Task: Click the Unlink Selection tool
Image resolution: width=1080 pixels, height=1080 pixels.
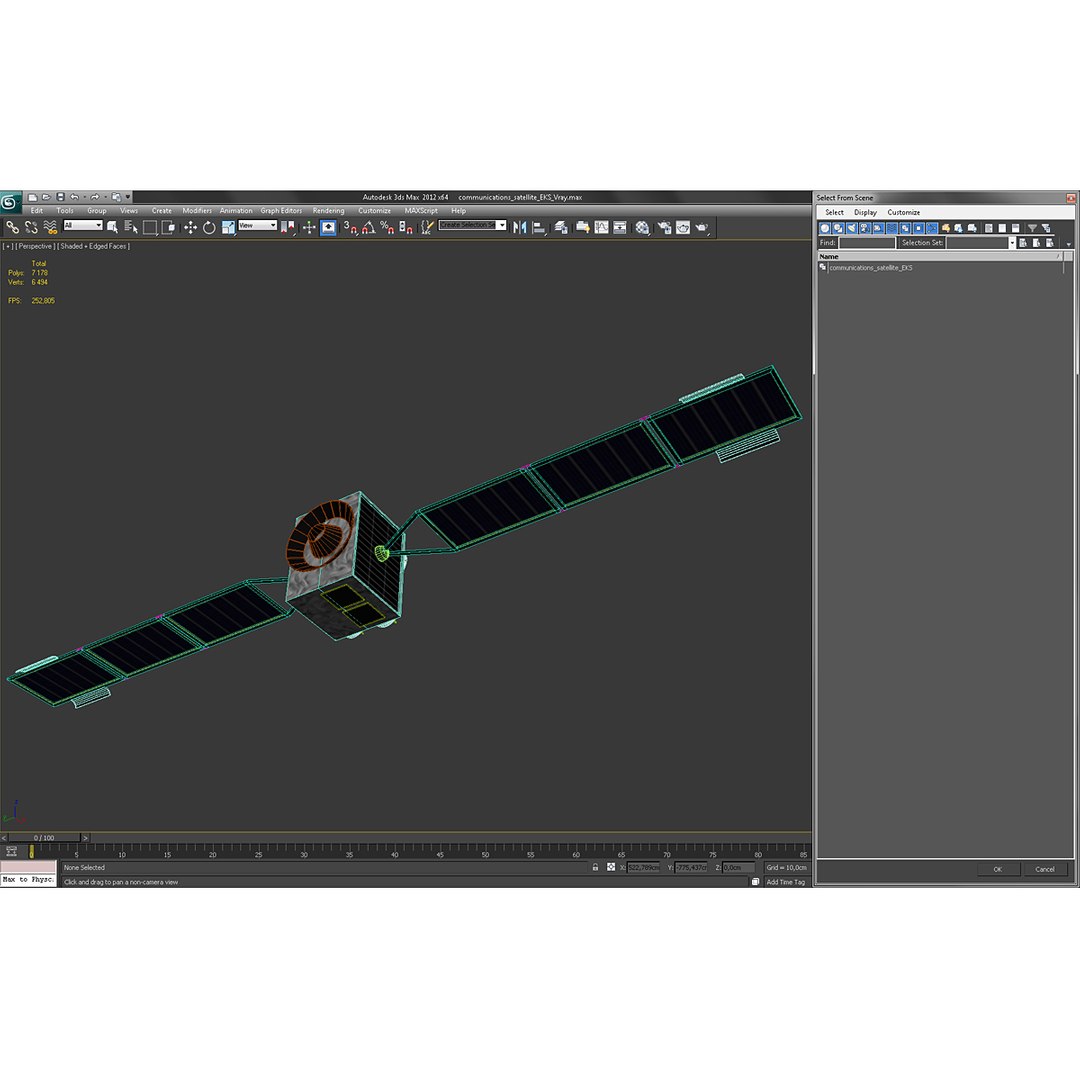Action: coord(31,227)
